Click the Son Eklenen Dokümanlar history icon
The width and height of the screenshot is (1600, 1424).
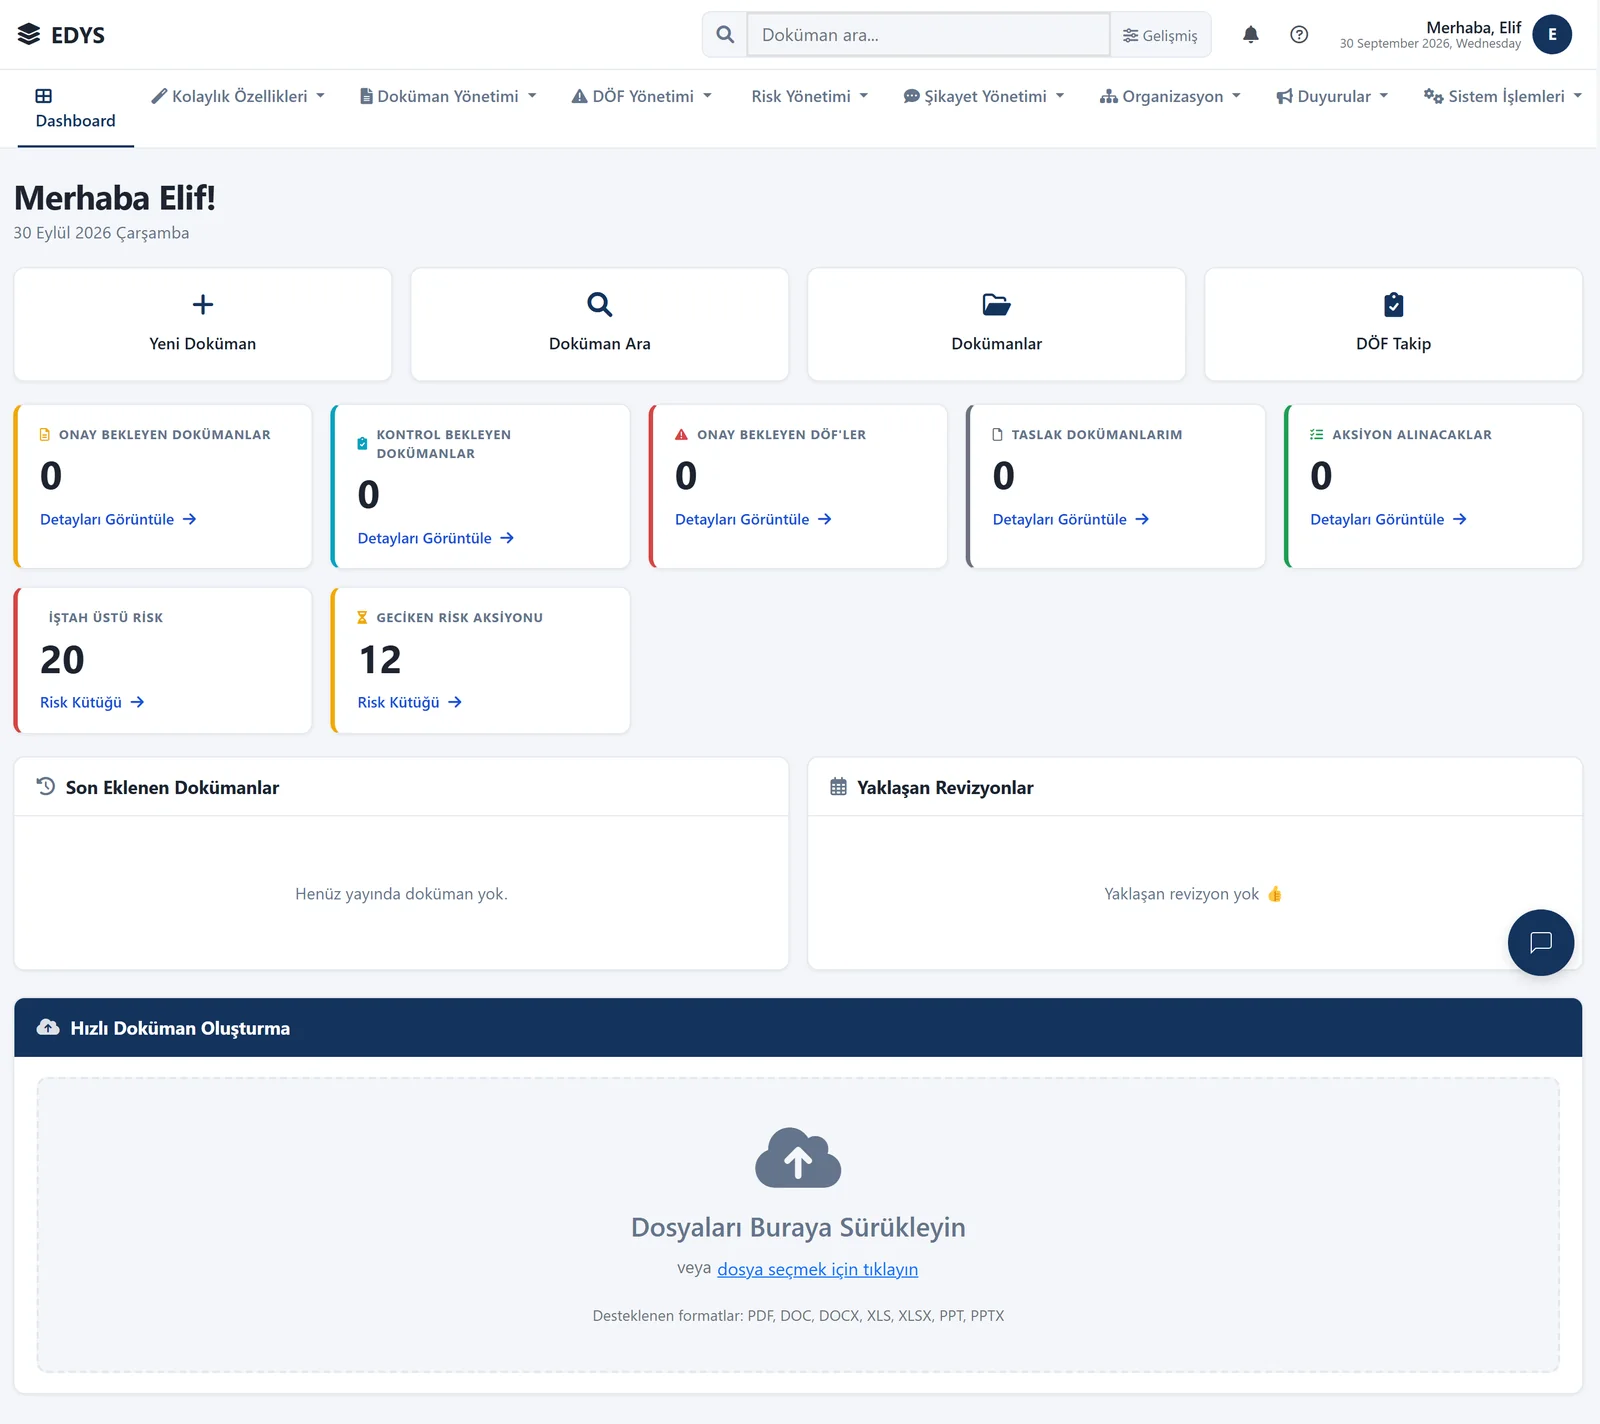[46, 787]
